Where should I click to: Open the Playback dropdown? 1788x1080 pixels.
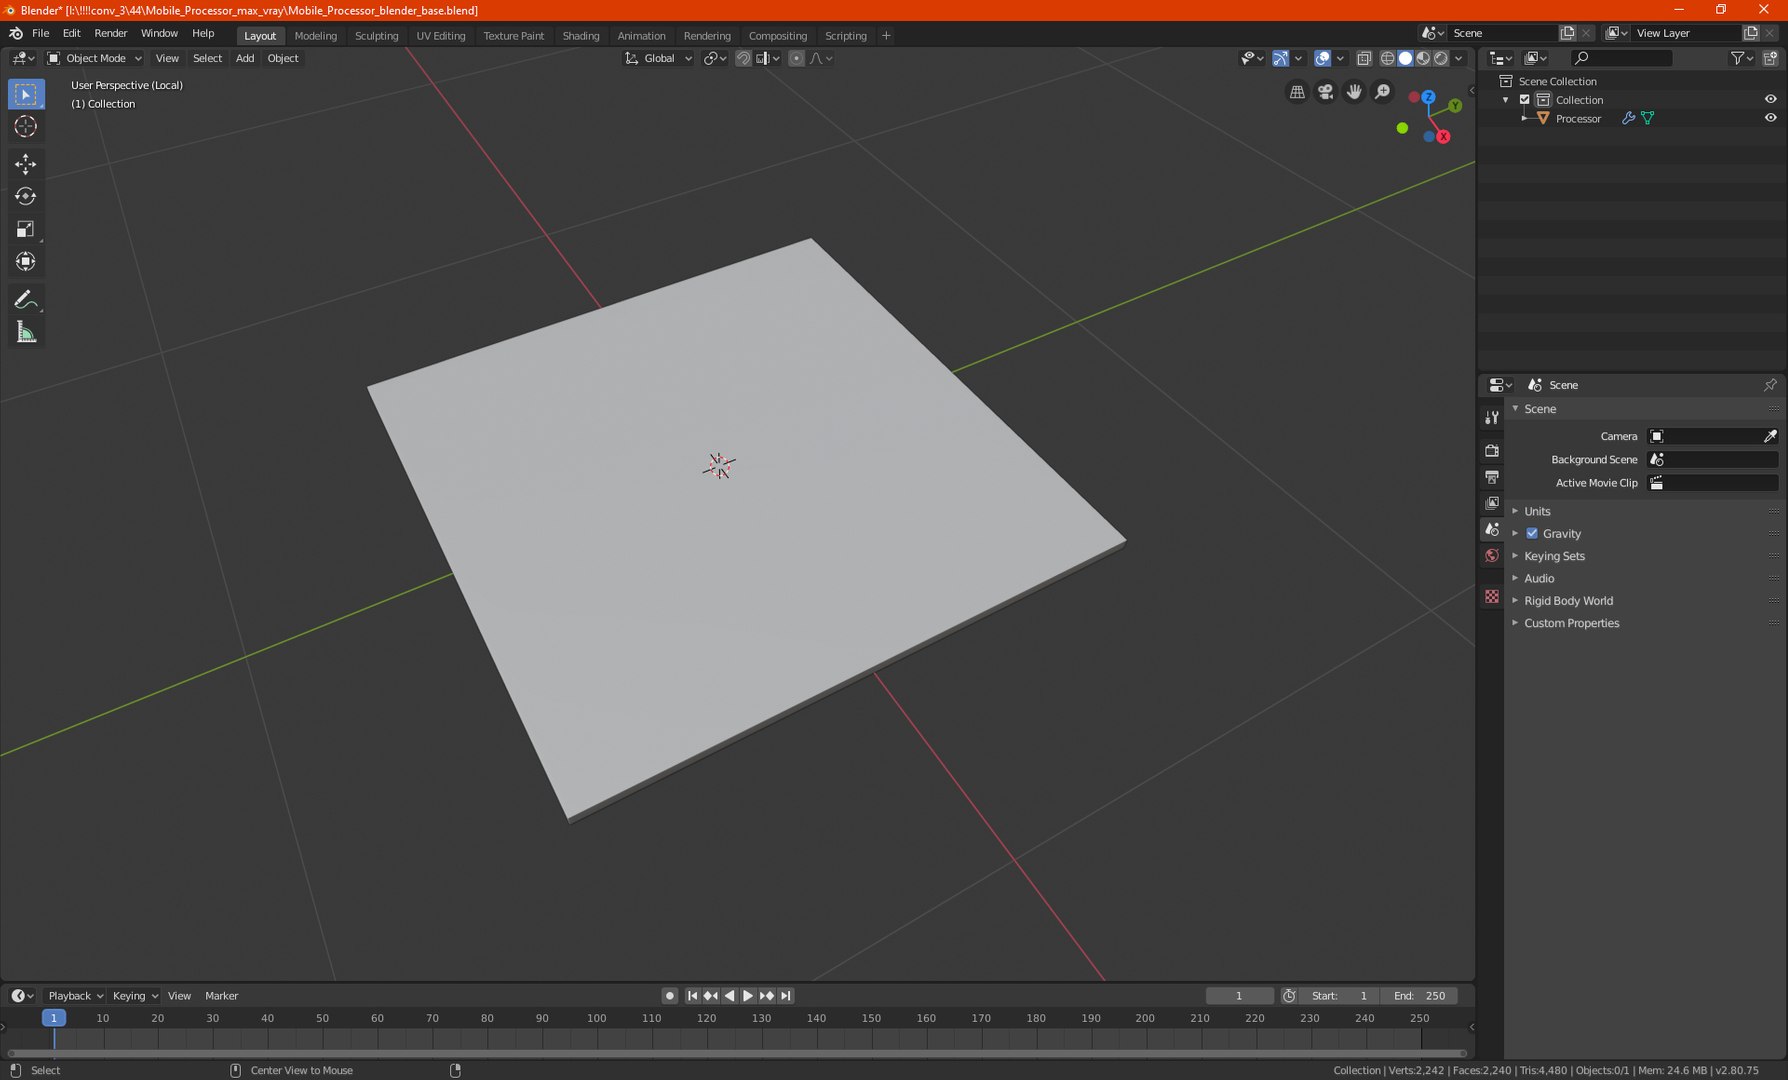coord(75,996)
